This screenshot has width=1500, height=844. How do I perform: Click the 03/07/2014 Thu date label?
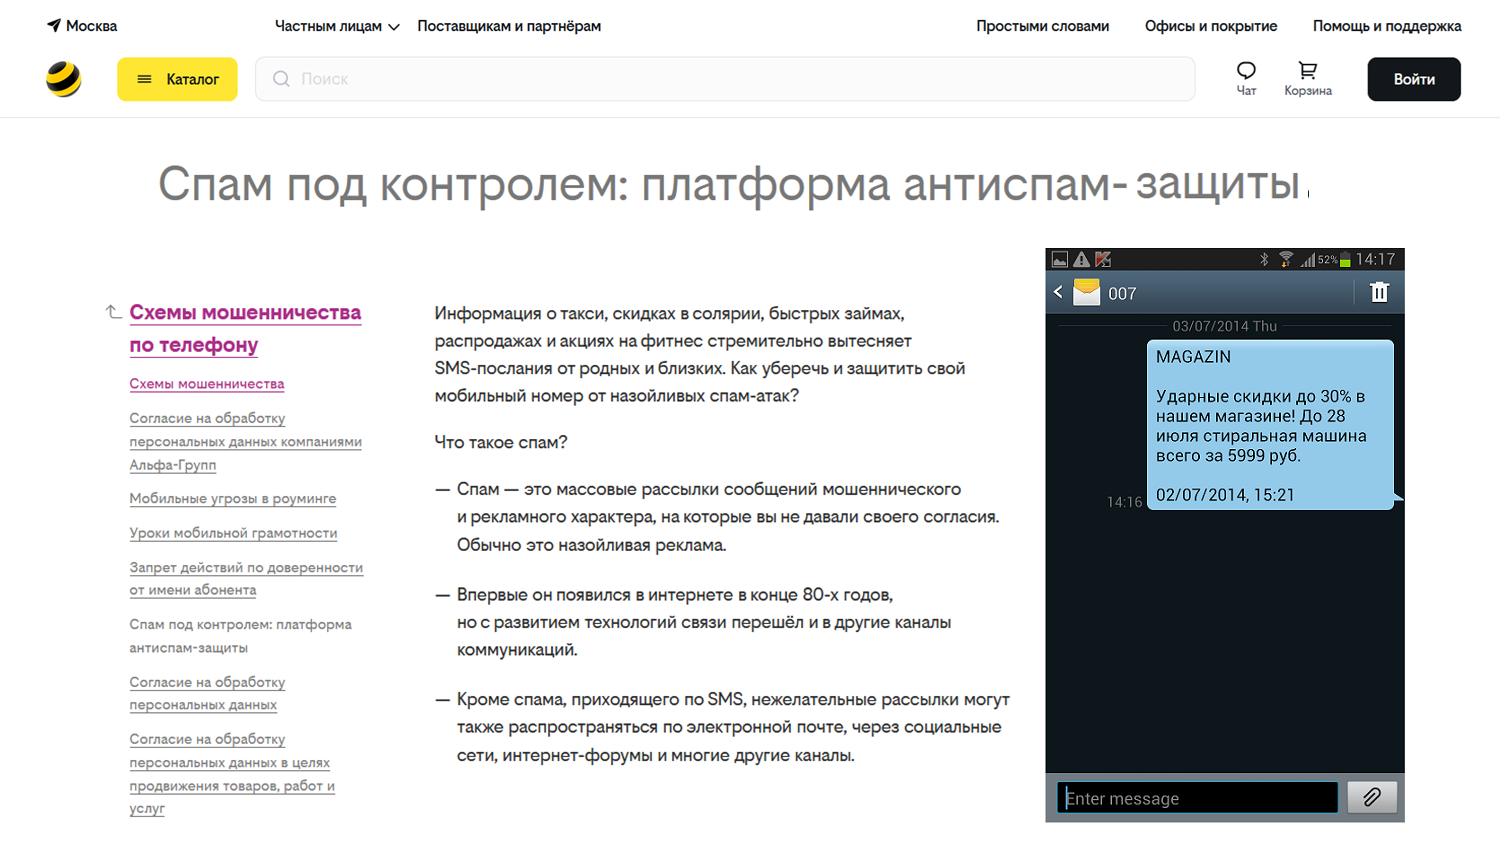[1224, 326]
